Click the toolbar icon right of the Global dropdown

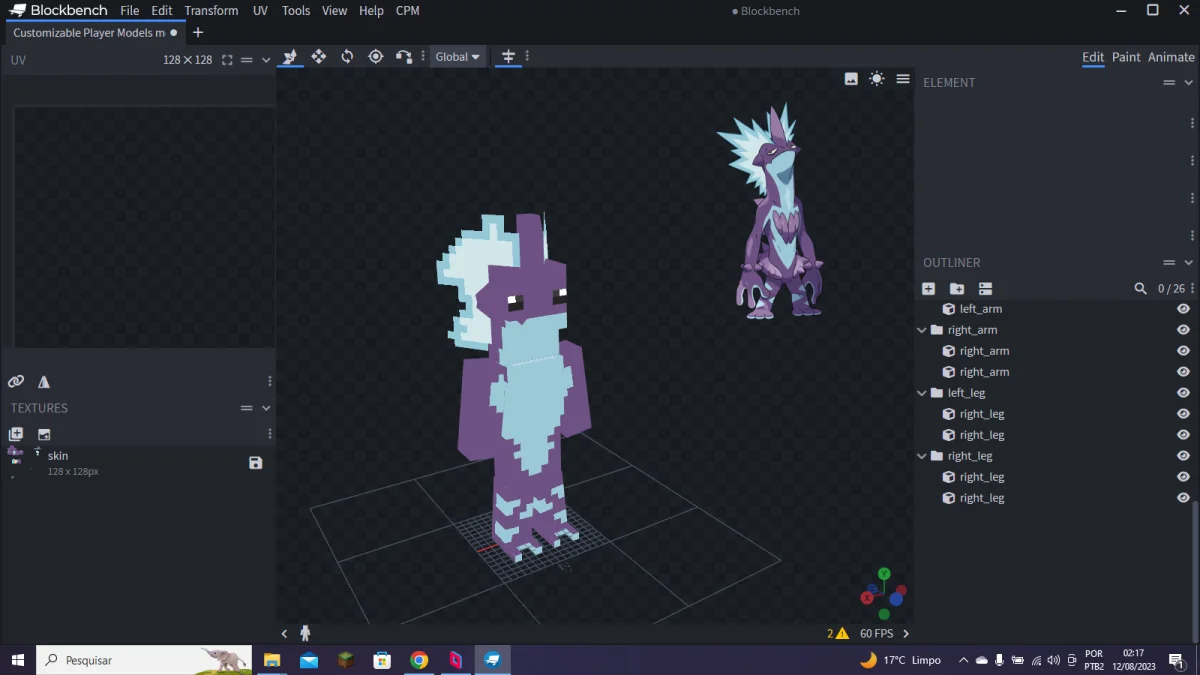click(x=508, y=57)
